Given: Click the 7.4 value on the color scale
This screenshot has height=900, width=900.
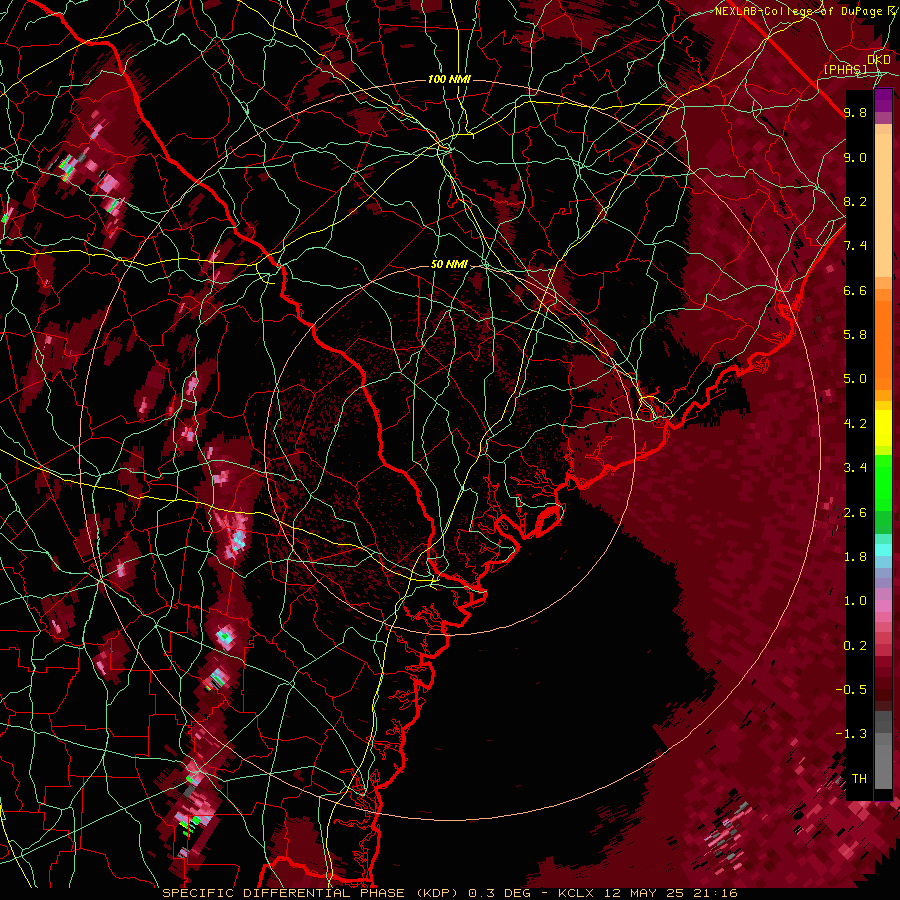Looking at the screenshot, I should click(x=855, y=246).
